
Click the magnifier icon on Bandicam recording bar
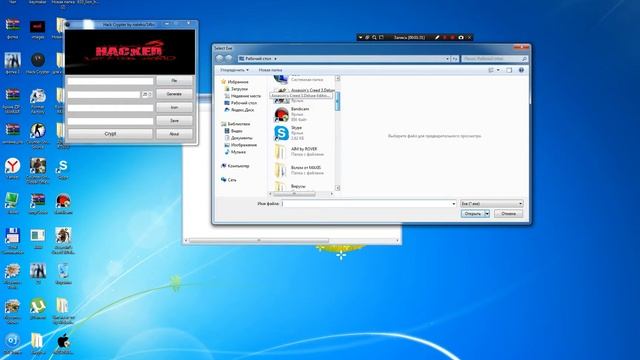(x=374, y=37)
